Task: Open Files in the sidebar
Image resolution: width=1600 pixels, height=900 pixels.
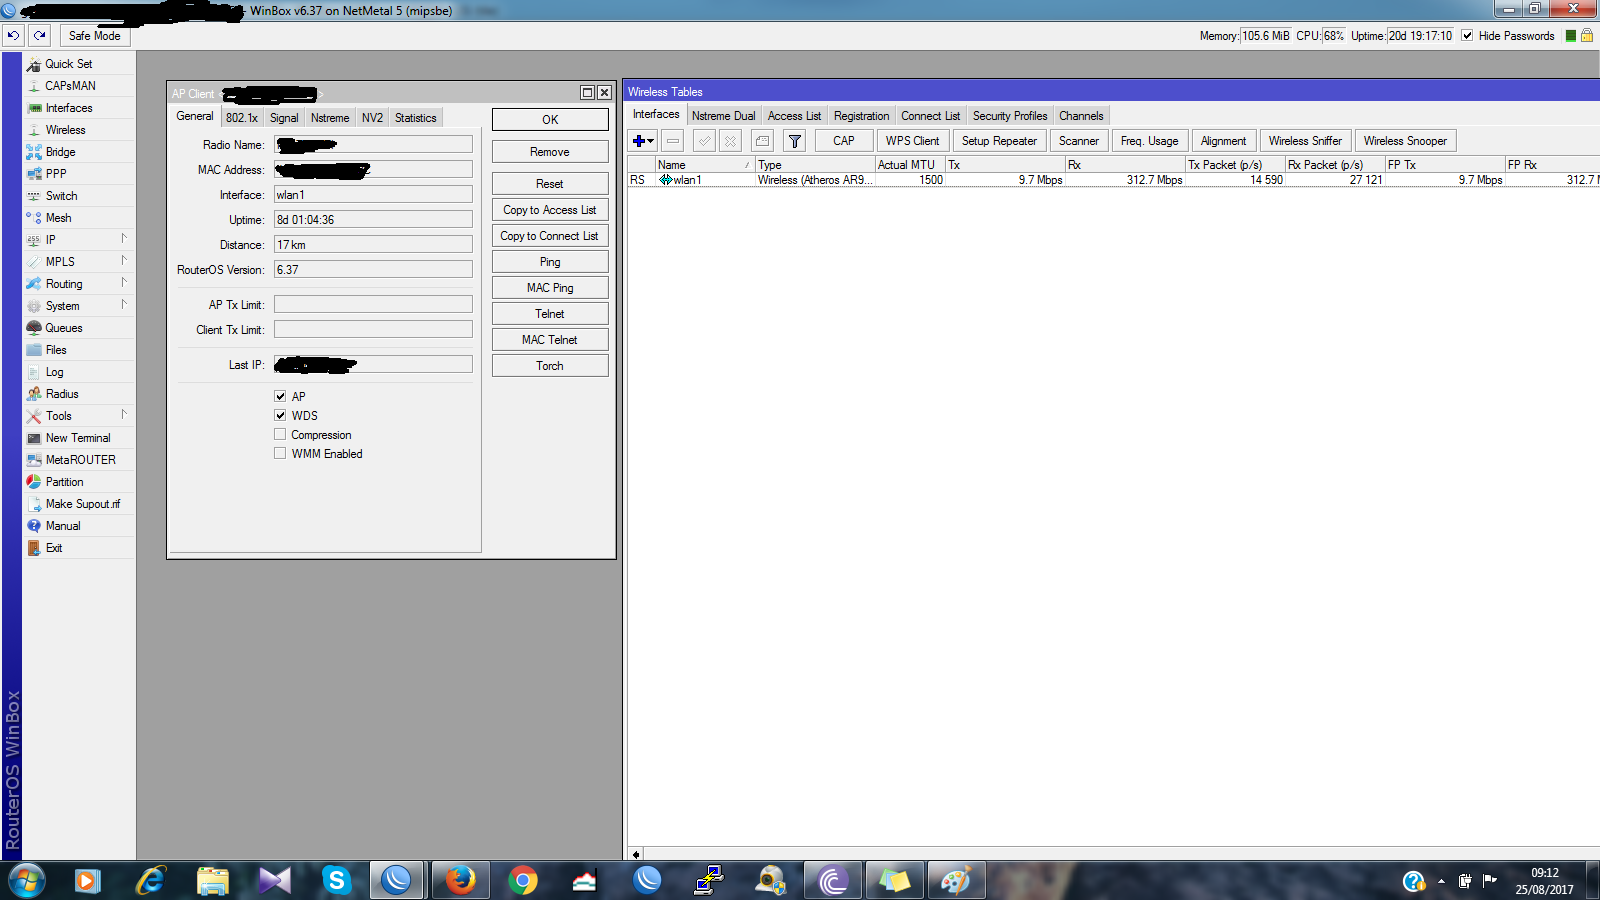Action: 56,350
